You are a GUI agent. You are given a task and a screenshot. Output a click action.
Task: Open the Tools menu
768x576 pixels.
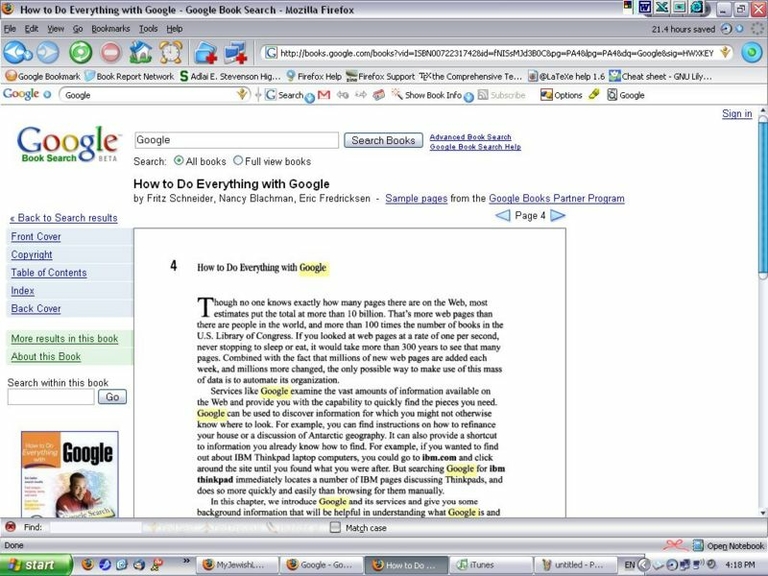[148, 29]
